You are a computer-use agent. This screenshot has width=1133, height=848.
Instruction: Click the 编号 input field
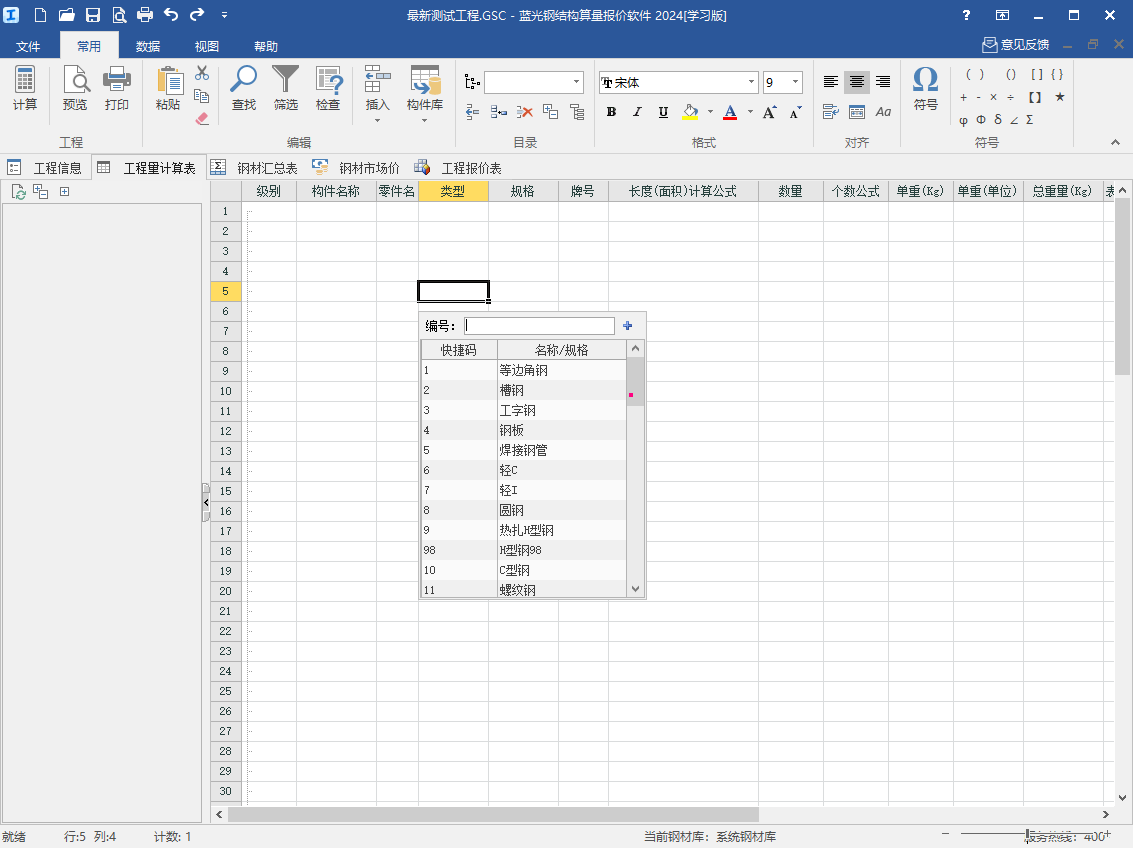coord(539,326)
